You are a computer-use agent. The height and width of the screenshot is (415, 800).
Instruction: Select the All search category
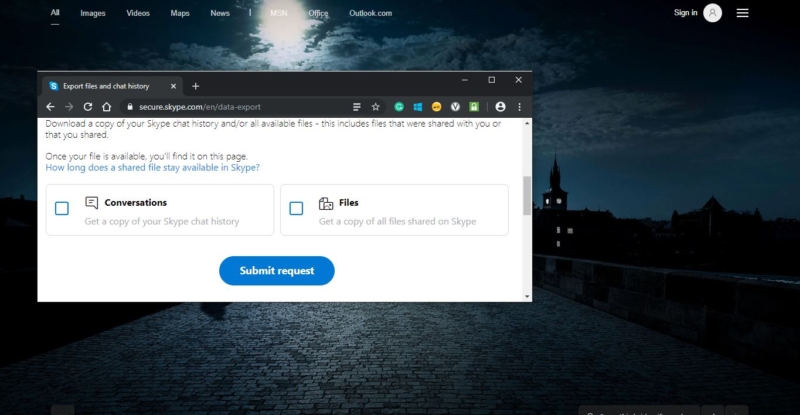pyautogui.click(x=55, y=13)
